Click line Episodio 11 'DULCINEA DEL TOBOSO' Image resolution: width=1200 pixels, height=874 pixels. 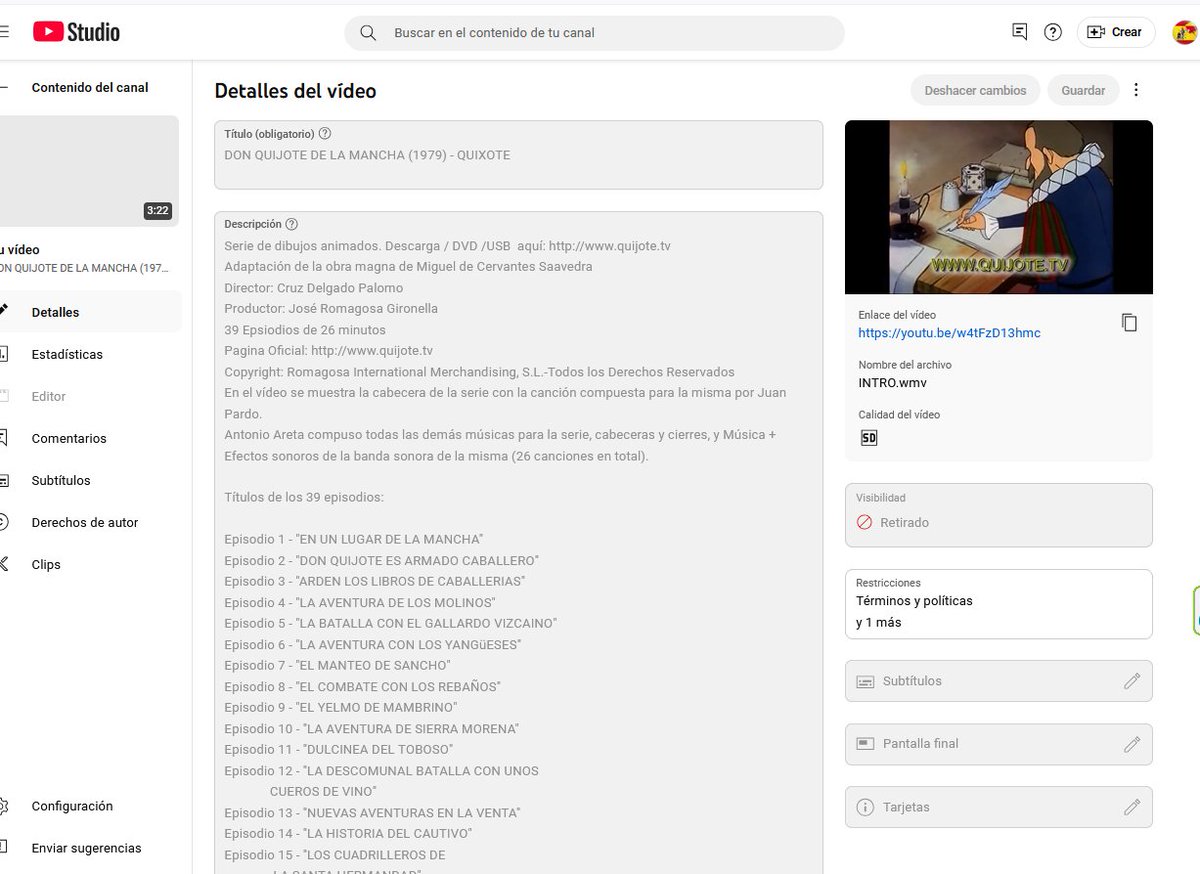pos(339,750)
